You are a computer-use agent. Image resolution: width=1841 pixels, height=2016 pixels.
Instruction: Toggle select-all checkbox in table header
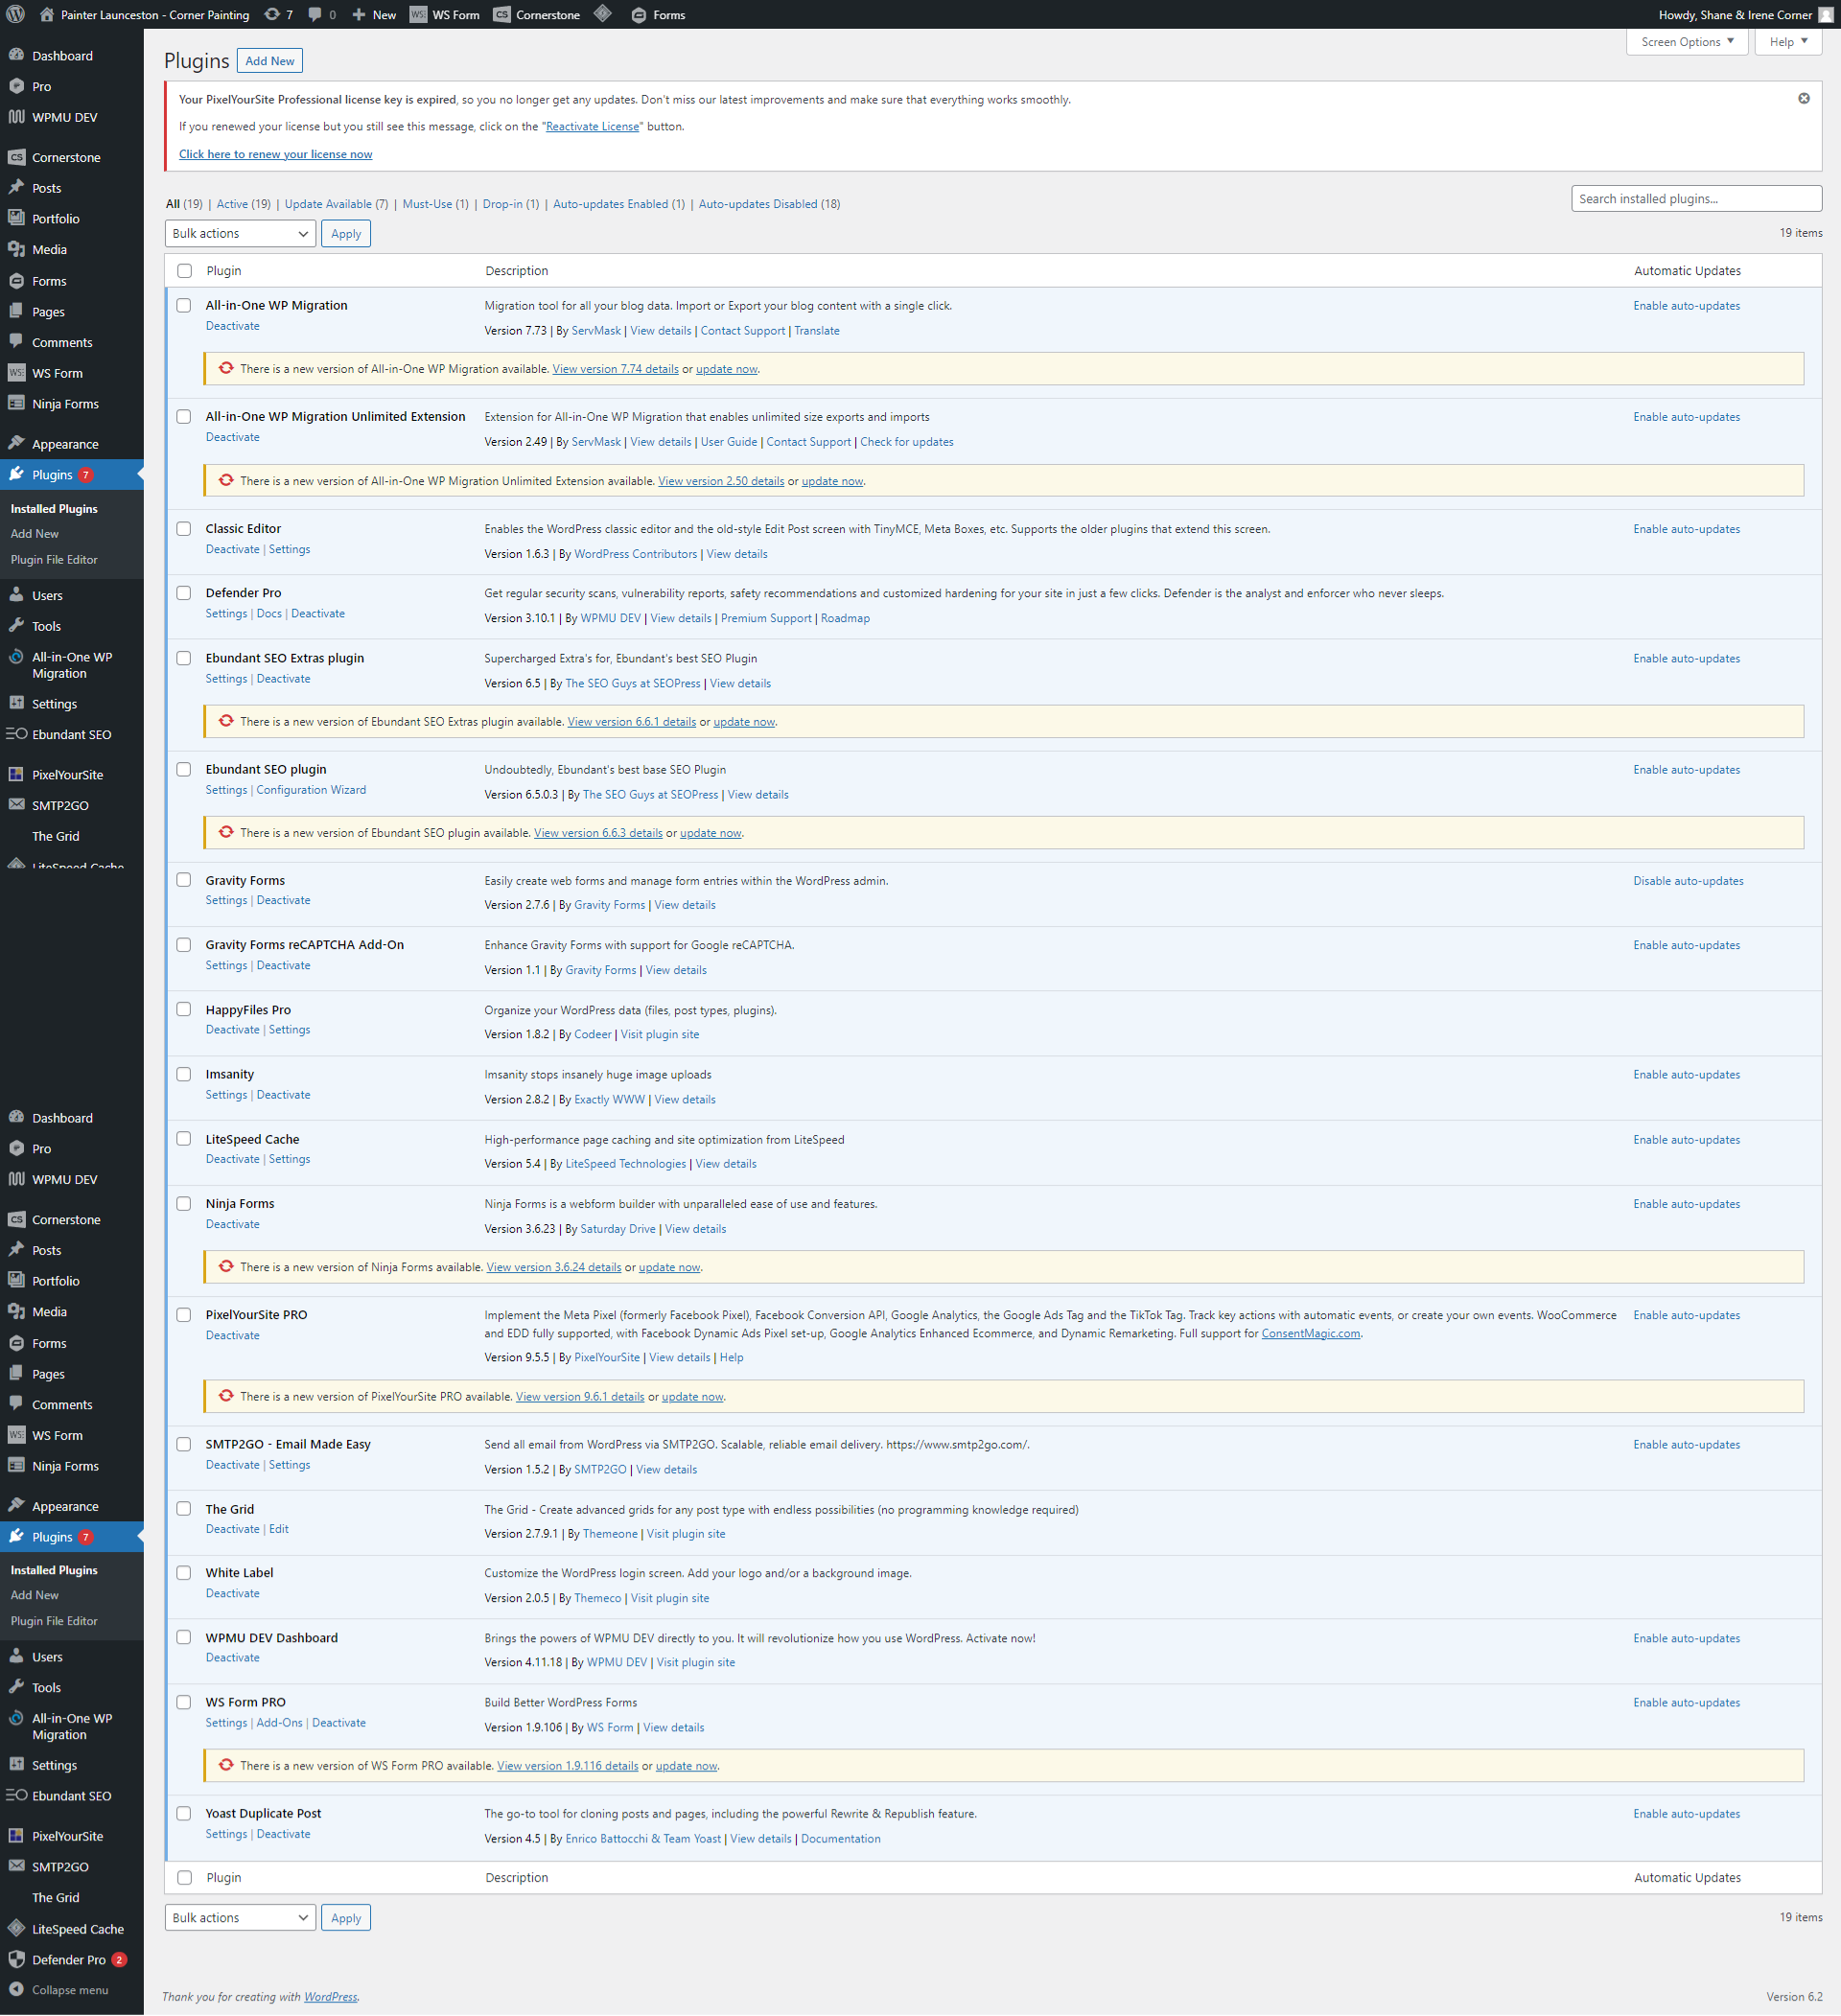(184, 270)
